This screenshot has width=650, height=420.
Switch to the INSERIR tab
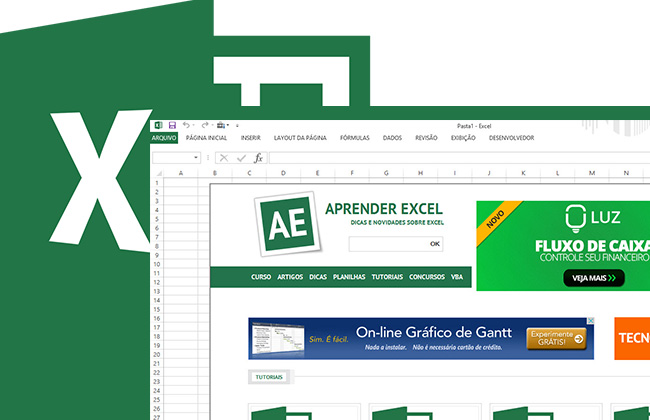(251, 138)
